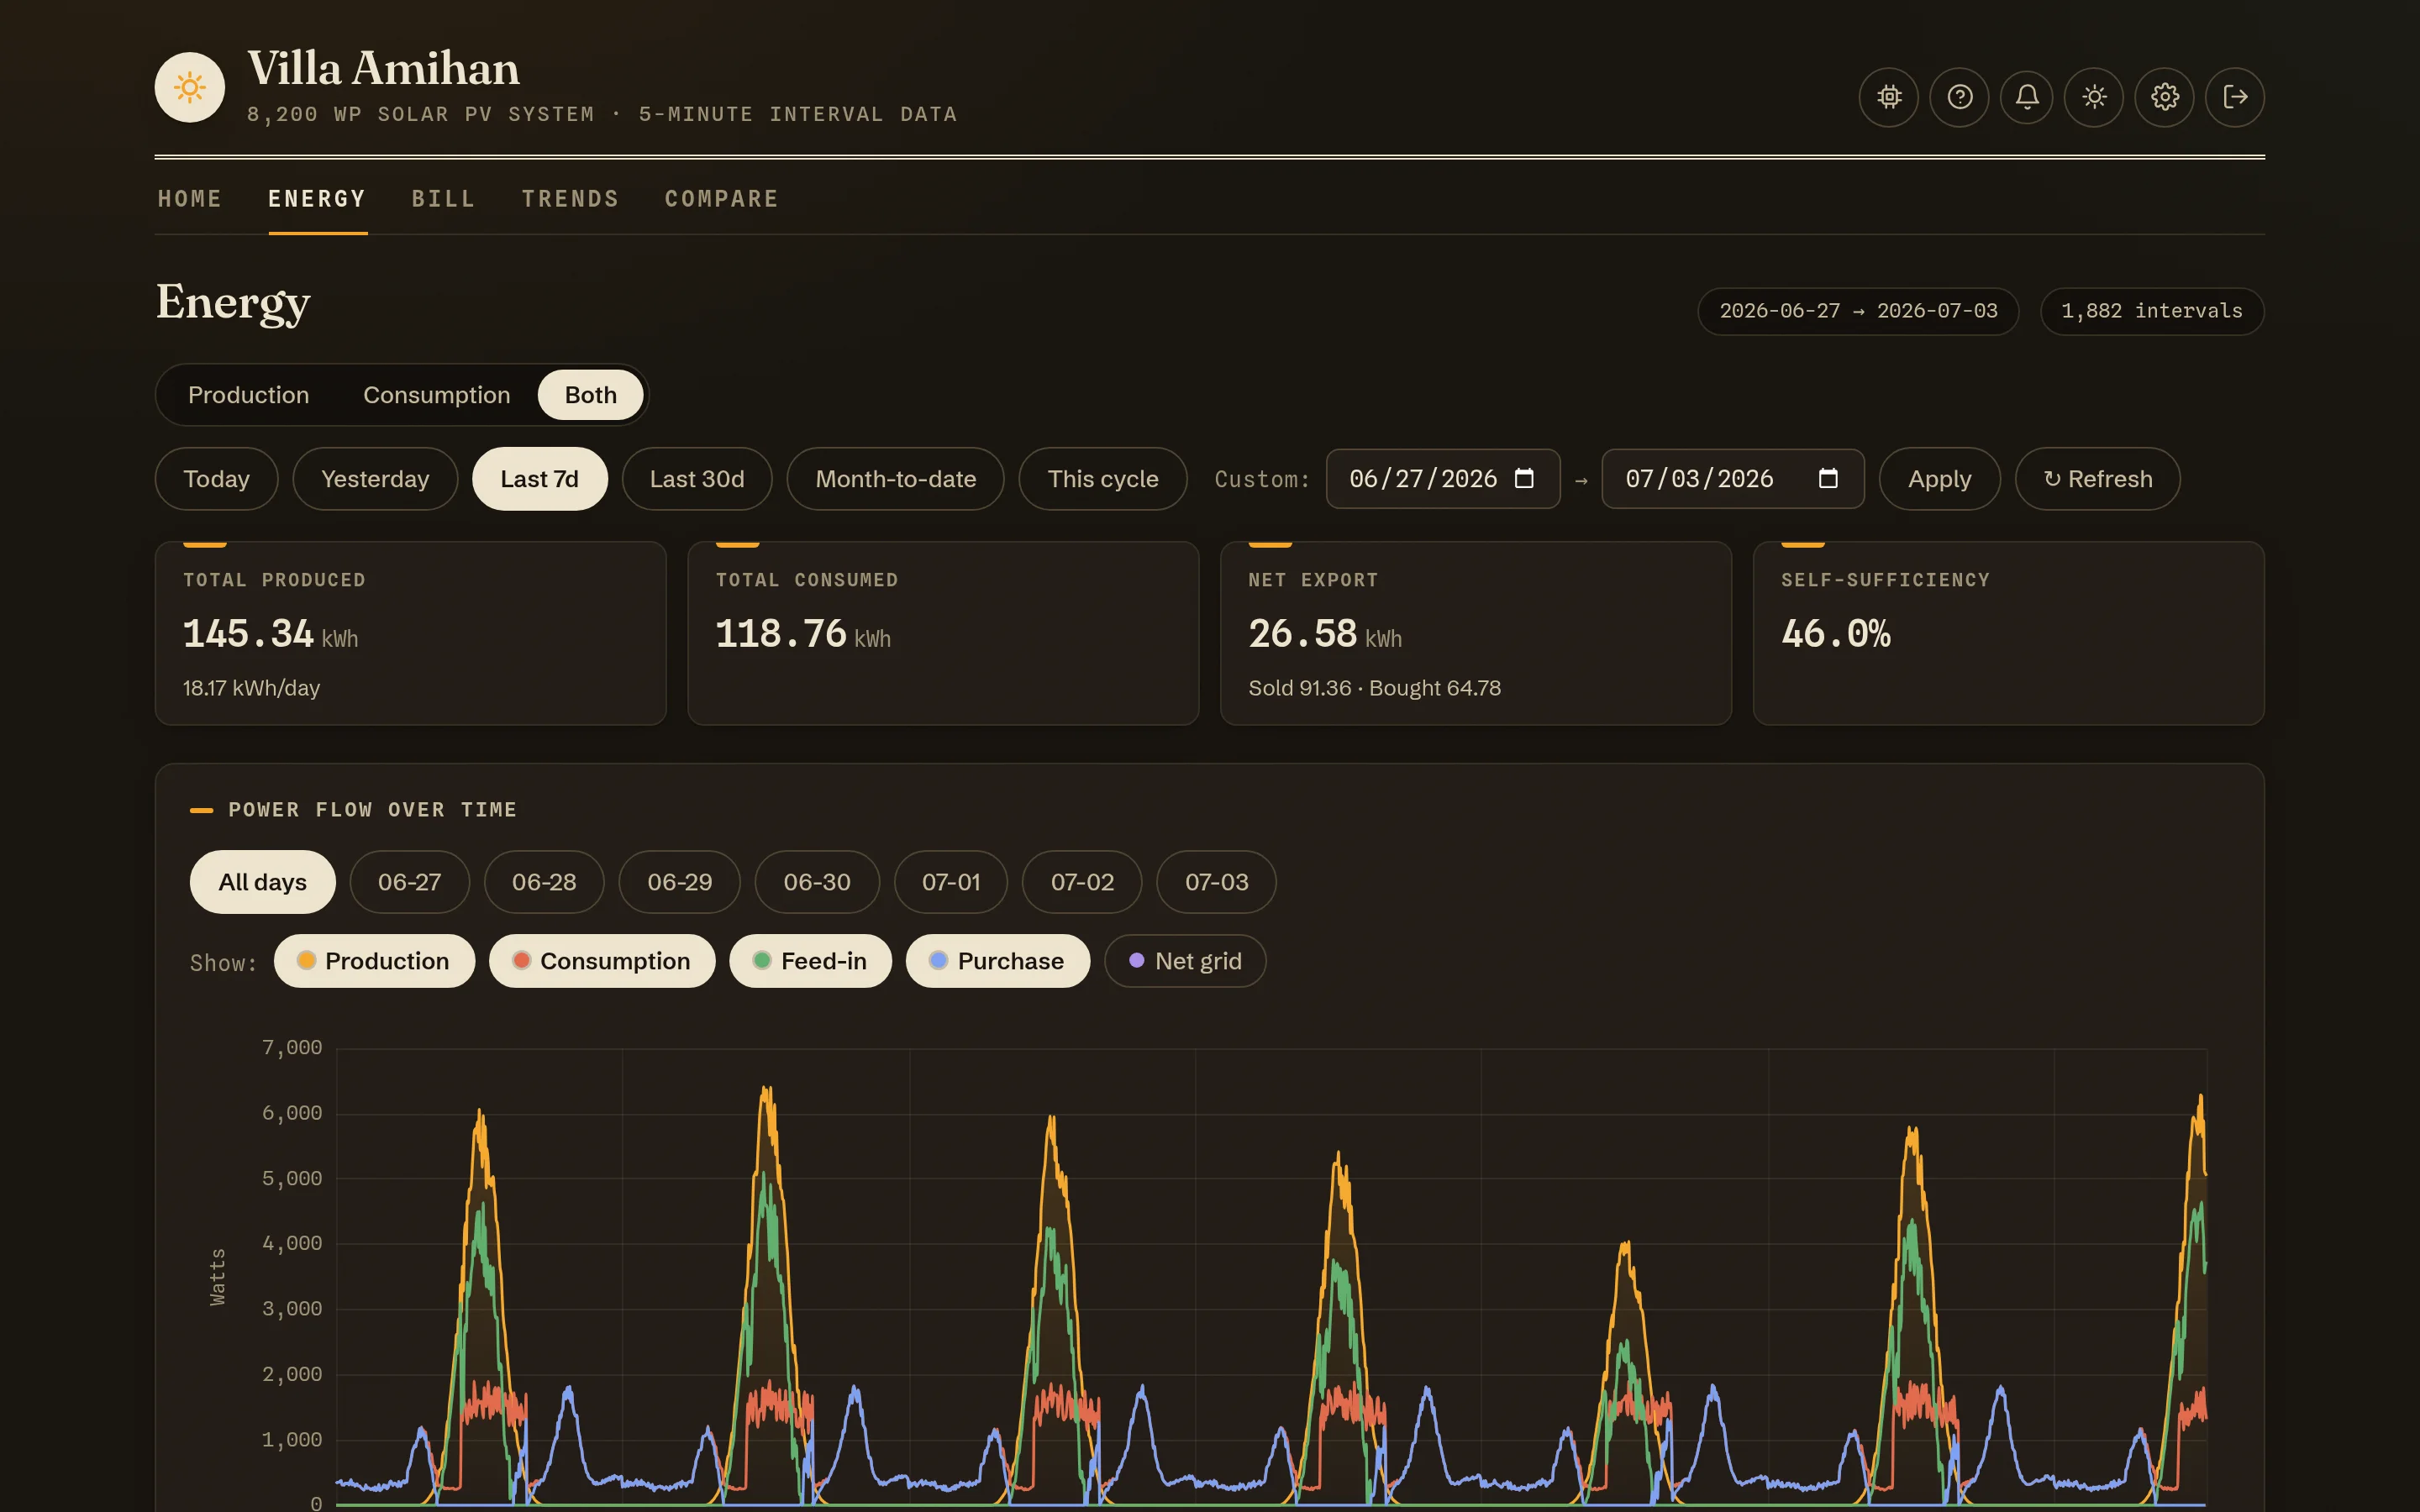This screenshot has height=1512, width=2420.
Task: Go to the Home tab
Action: click(x=190, y=199)
